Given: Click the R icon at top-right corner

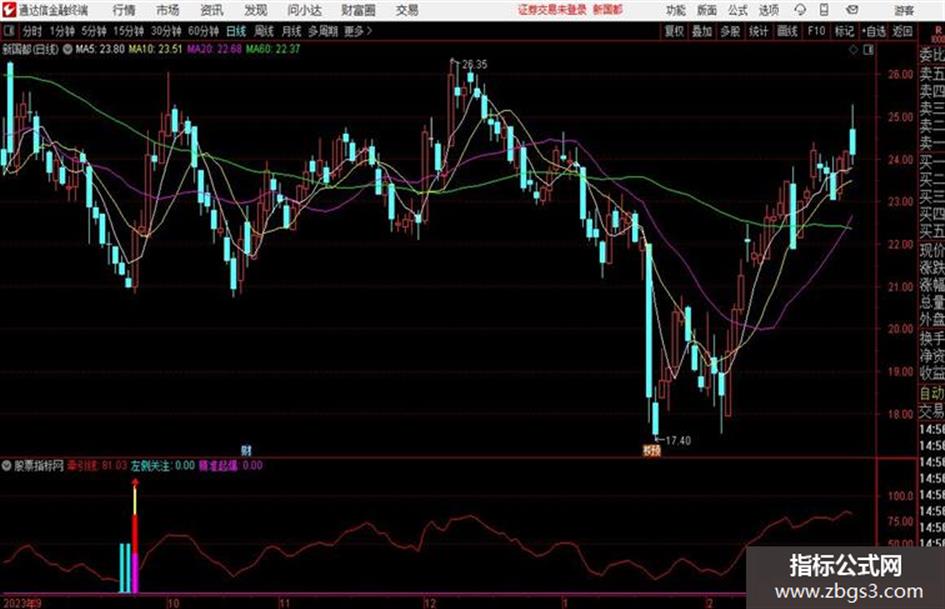Looking at the screenshot, I should [938, 31].
